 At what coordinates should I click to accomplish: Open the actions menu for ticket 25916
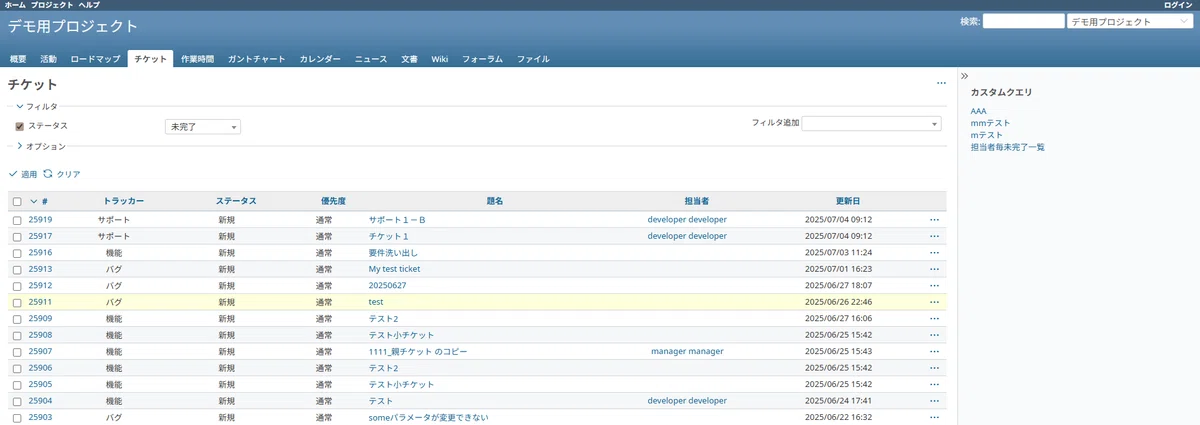[x=935, y=252]
